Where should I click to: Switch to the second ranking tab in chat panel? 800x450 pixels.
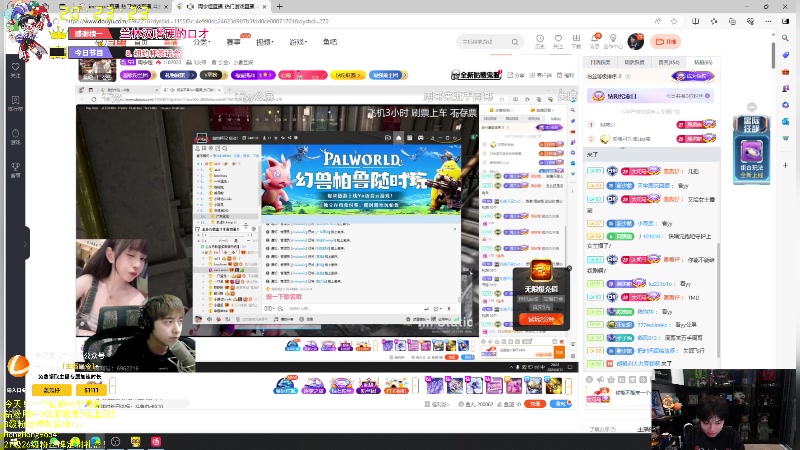point(634,62)
